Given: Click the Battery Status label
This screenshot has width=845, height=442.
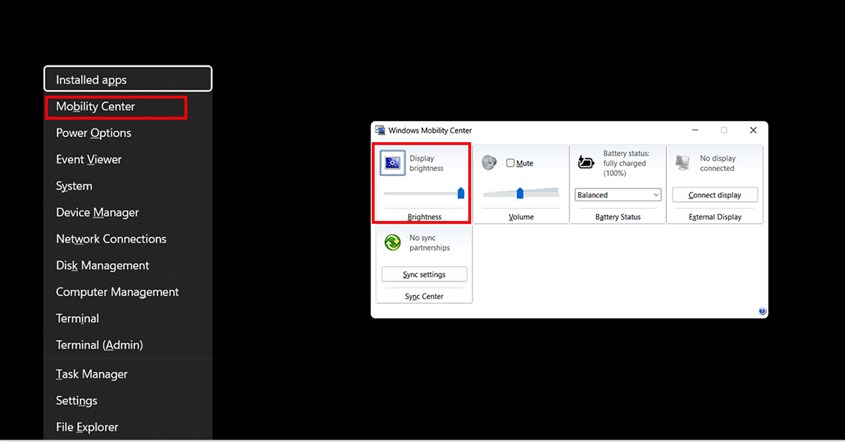Looking at the screenshot, I should [618, 217].
